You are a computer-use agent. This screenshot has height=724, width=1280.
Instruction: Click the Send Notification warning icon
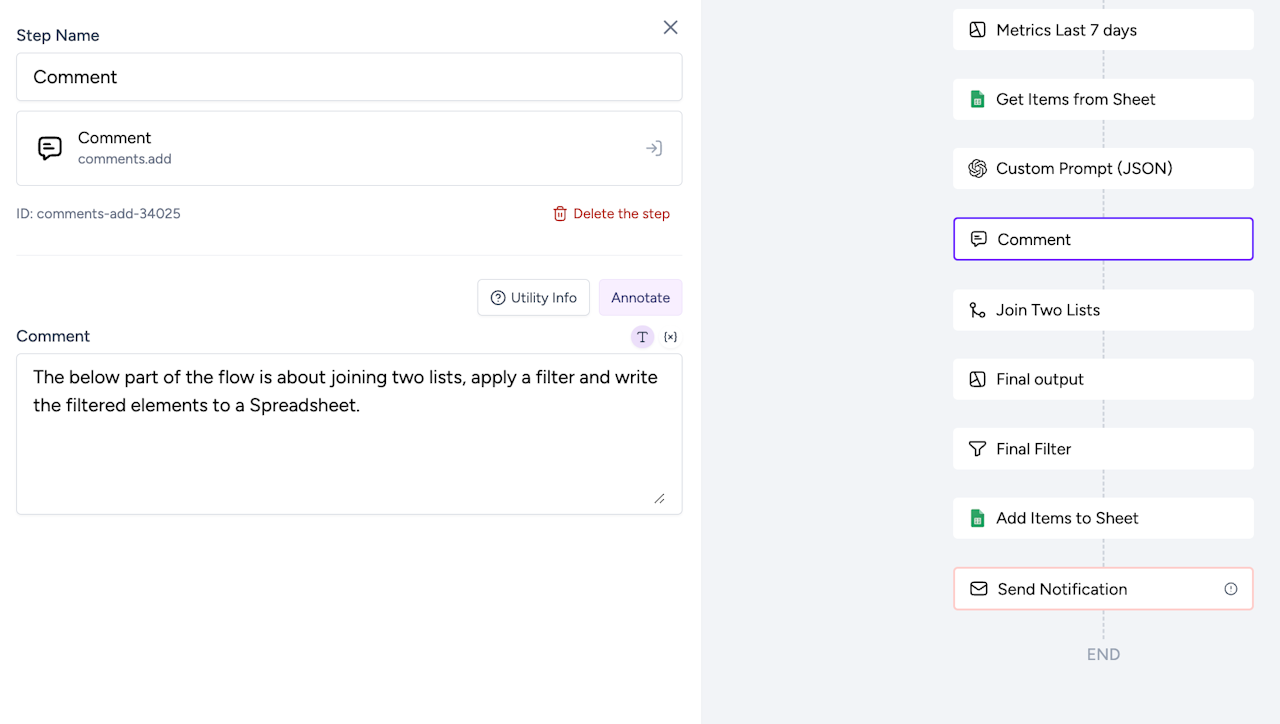pos(1231,589)
